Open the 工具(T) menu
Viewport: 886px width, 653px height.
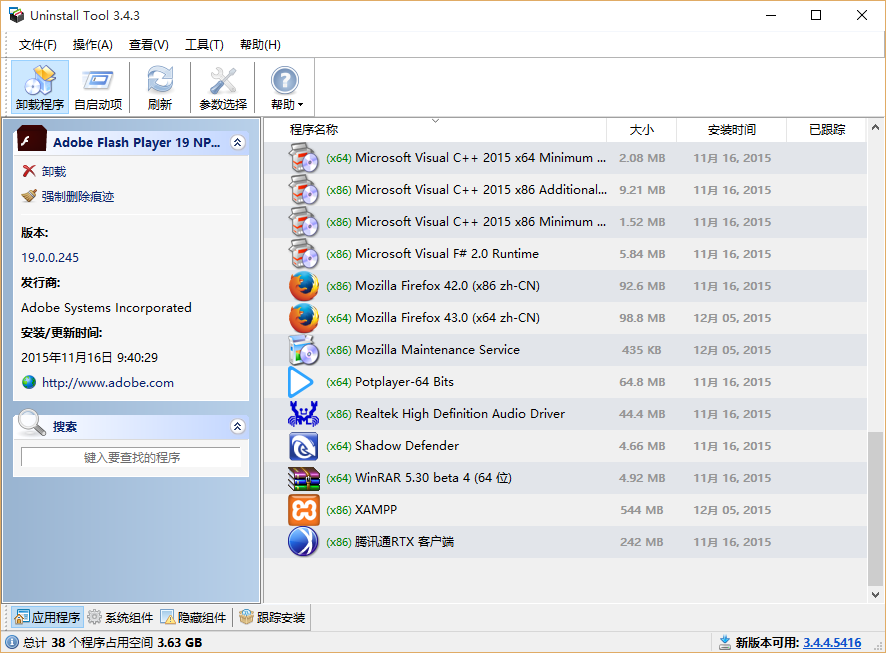204,45
